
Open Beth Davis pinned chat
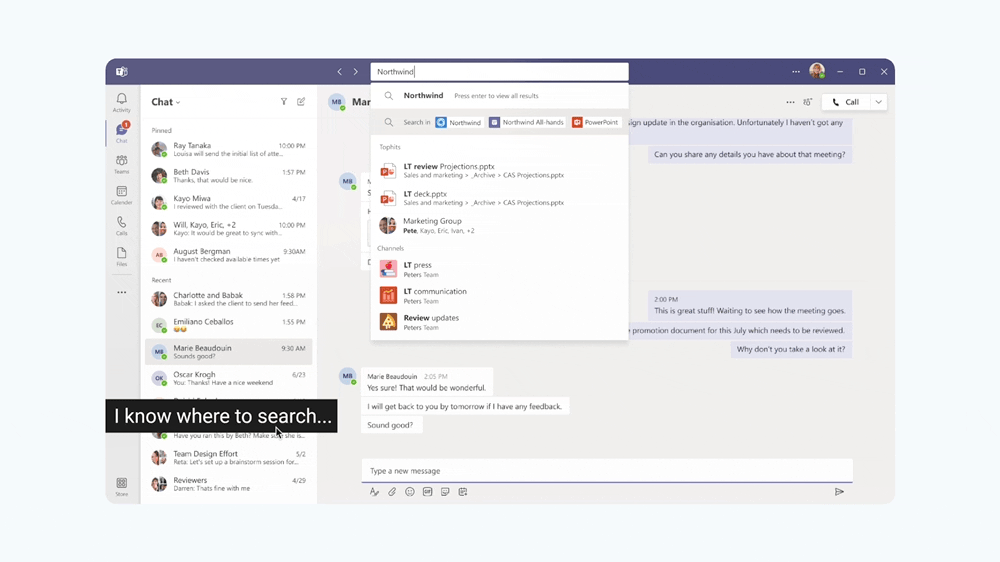[x=228, y=175]
